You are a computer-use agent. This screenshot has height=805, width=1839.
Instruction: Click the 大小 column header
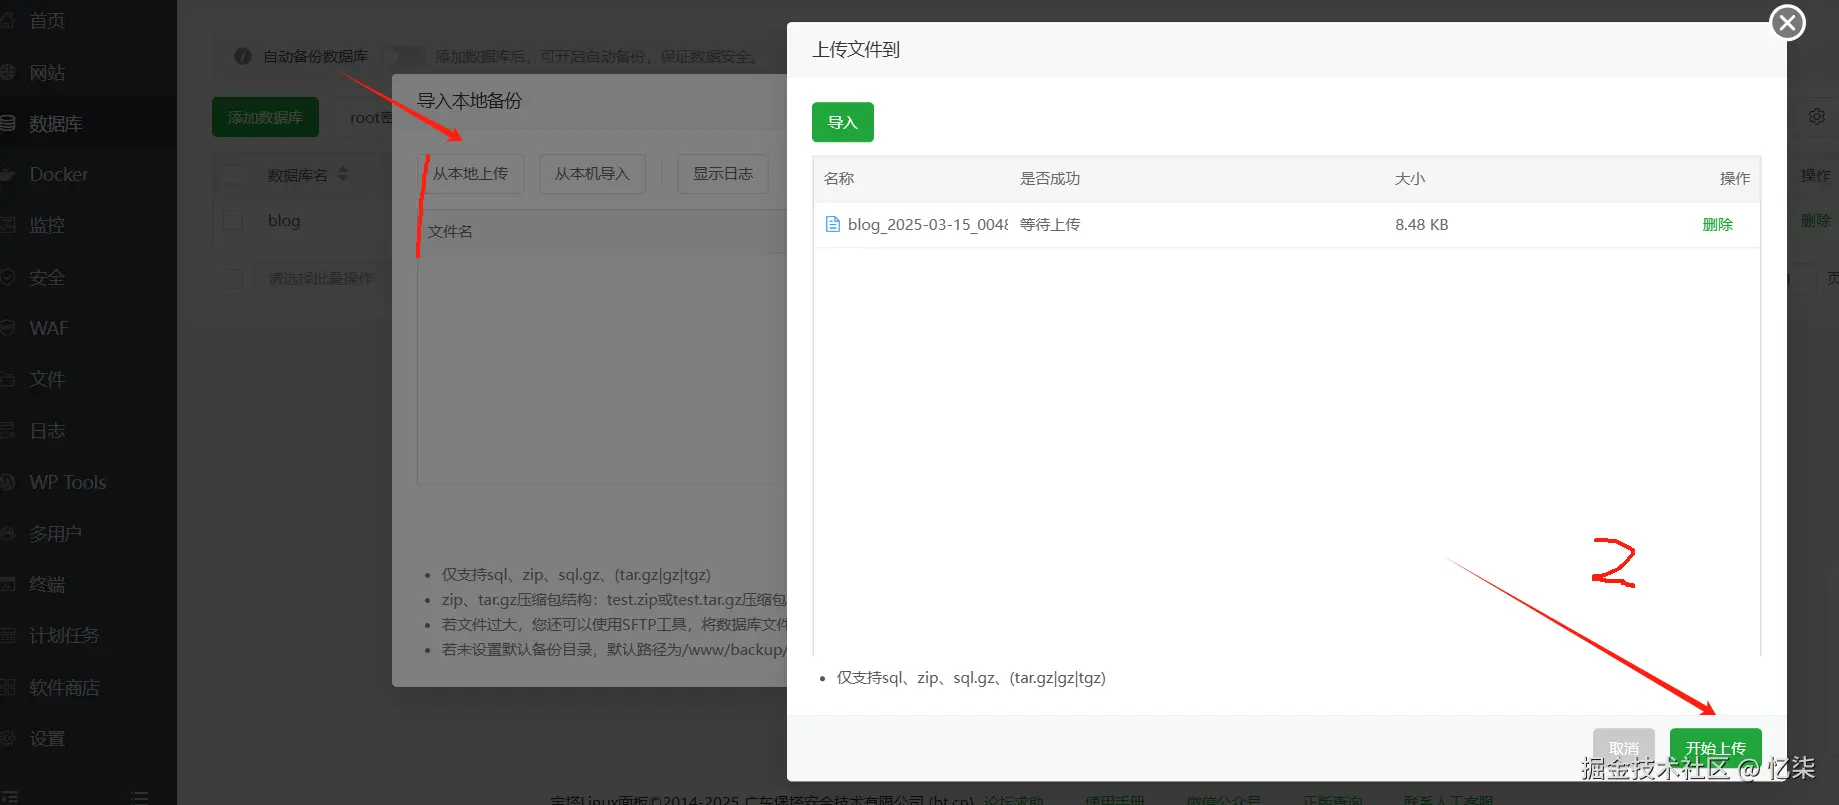[1410, 178]
